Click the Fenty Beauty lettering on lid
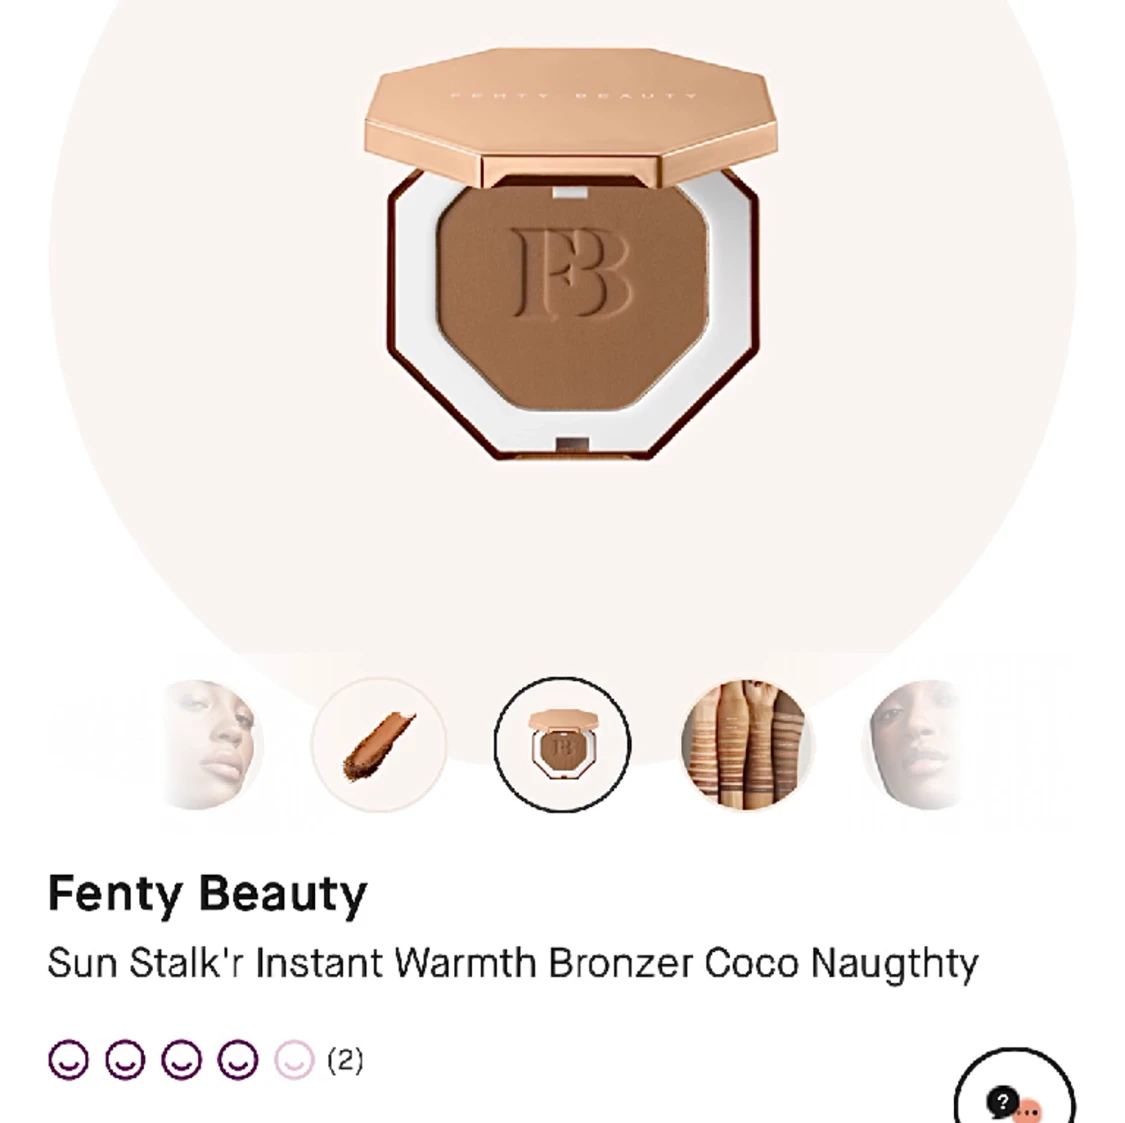Viewport: 1125px width, 1123px height. tap(573, 95)
